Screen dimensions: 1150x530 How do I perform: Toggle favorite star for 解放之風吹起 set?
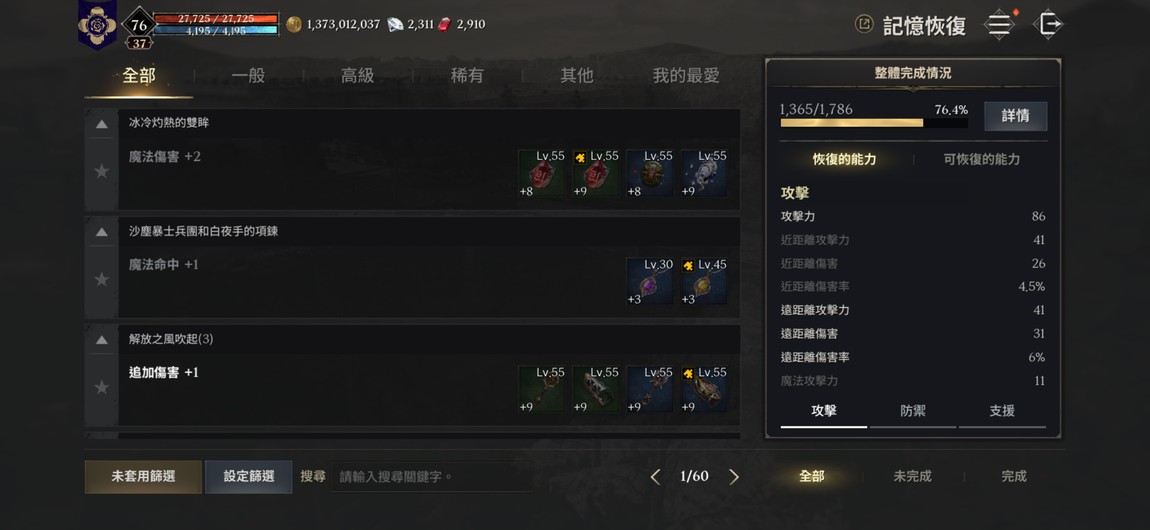101,387
